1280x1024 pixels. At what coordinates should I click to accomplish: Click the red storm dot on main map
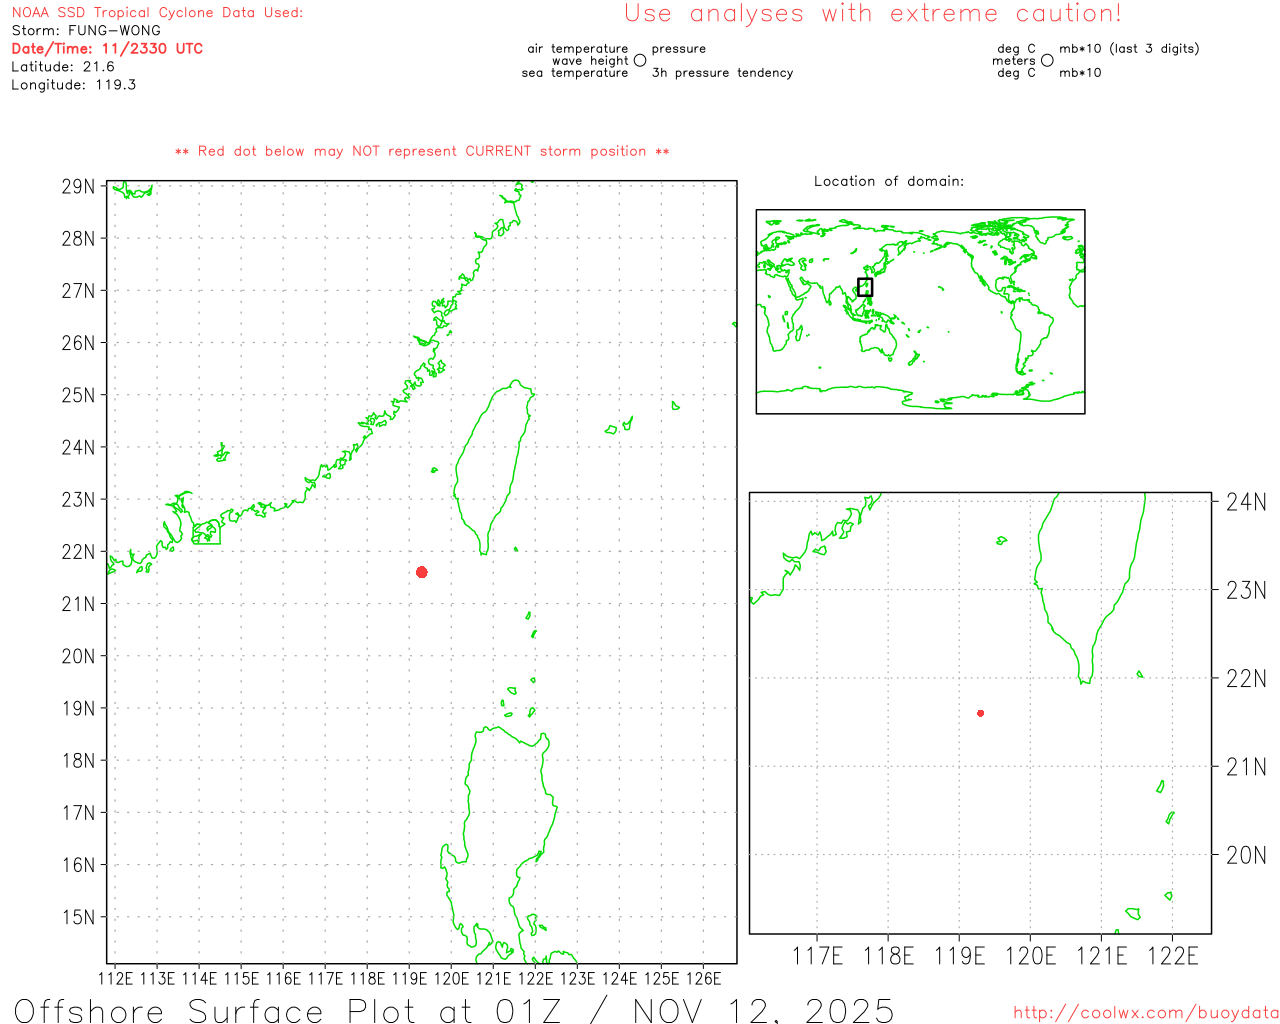(x=422, y=572)
